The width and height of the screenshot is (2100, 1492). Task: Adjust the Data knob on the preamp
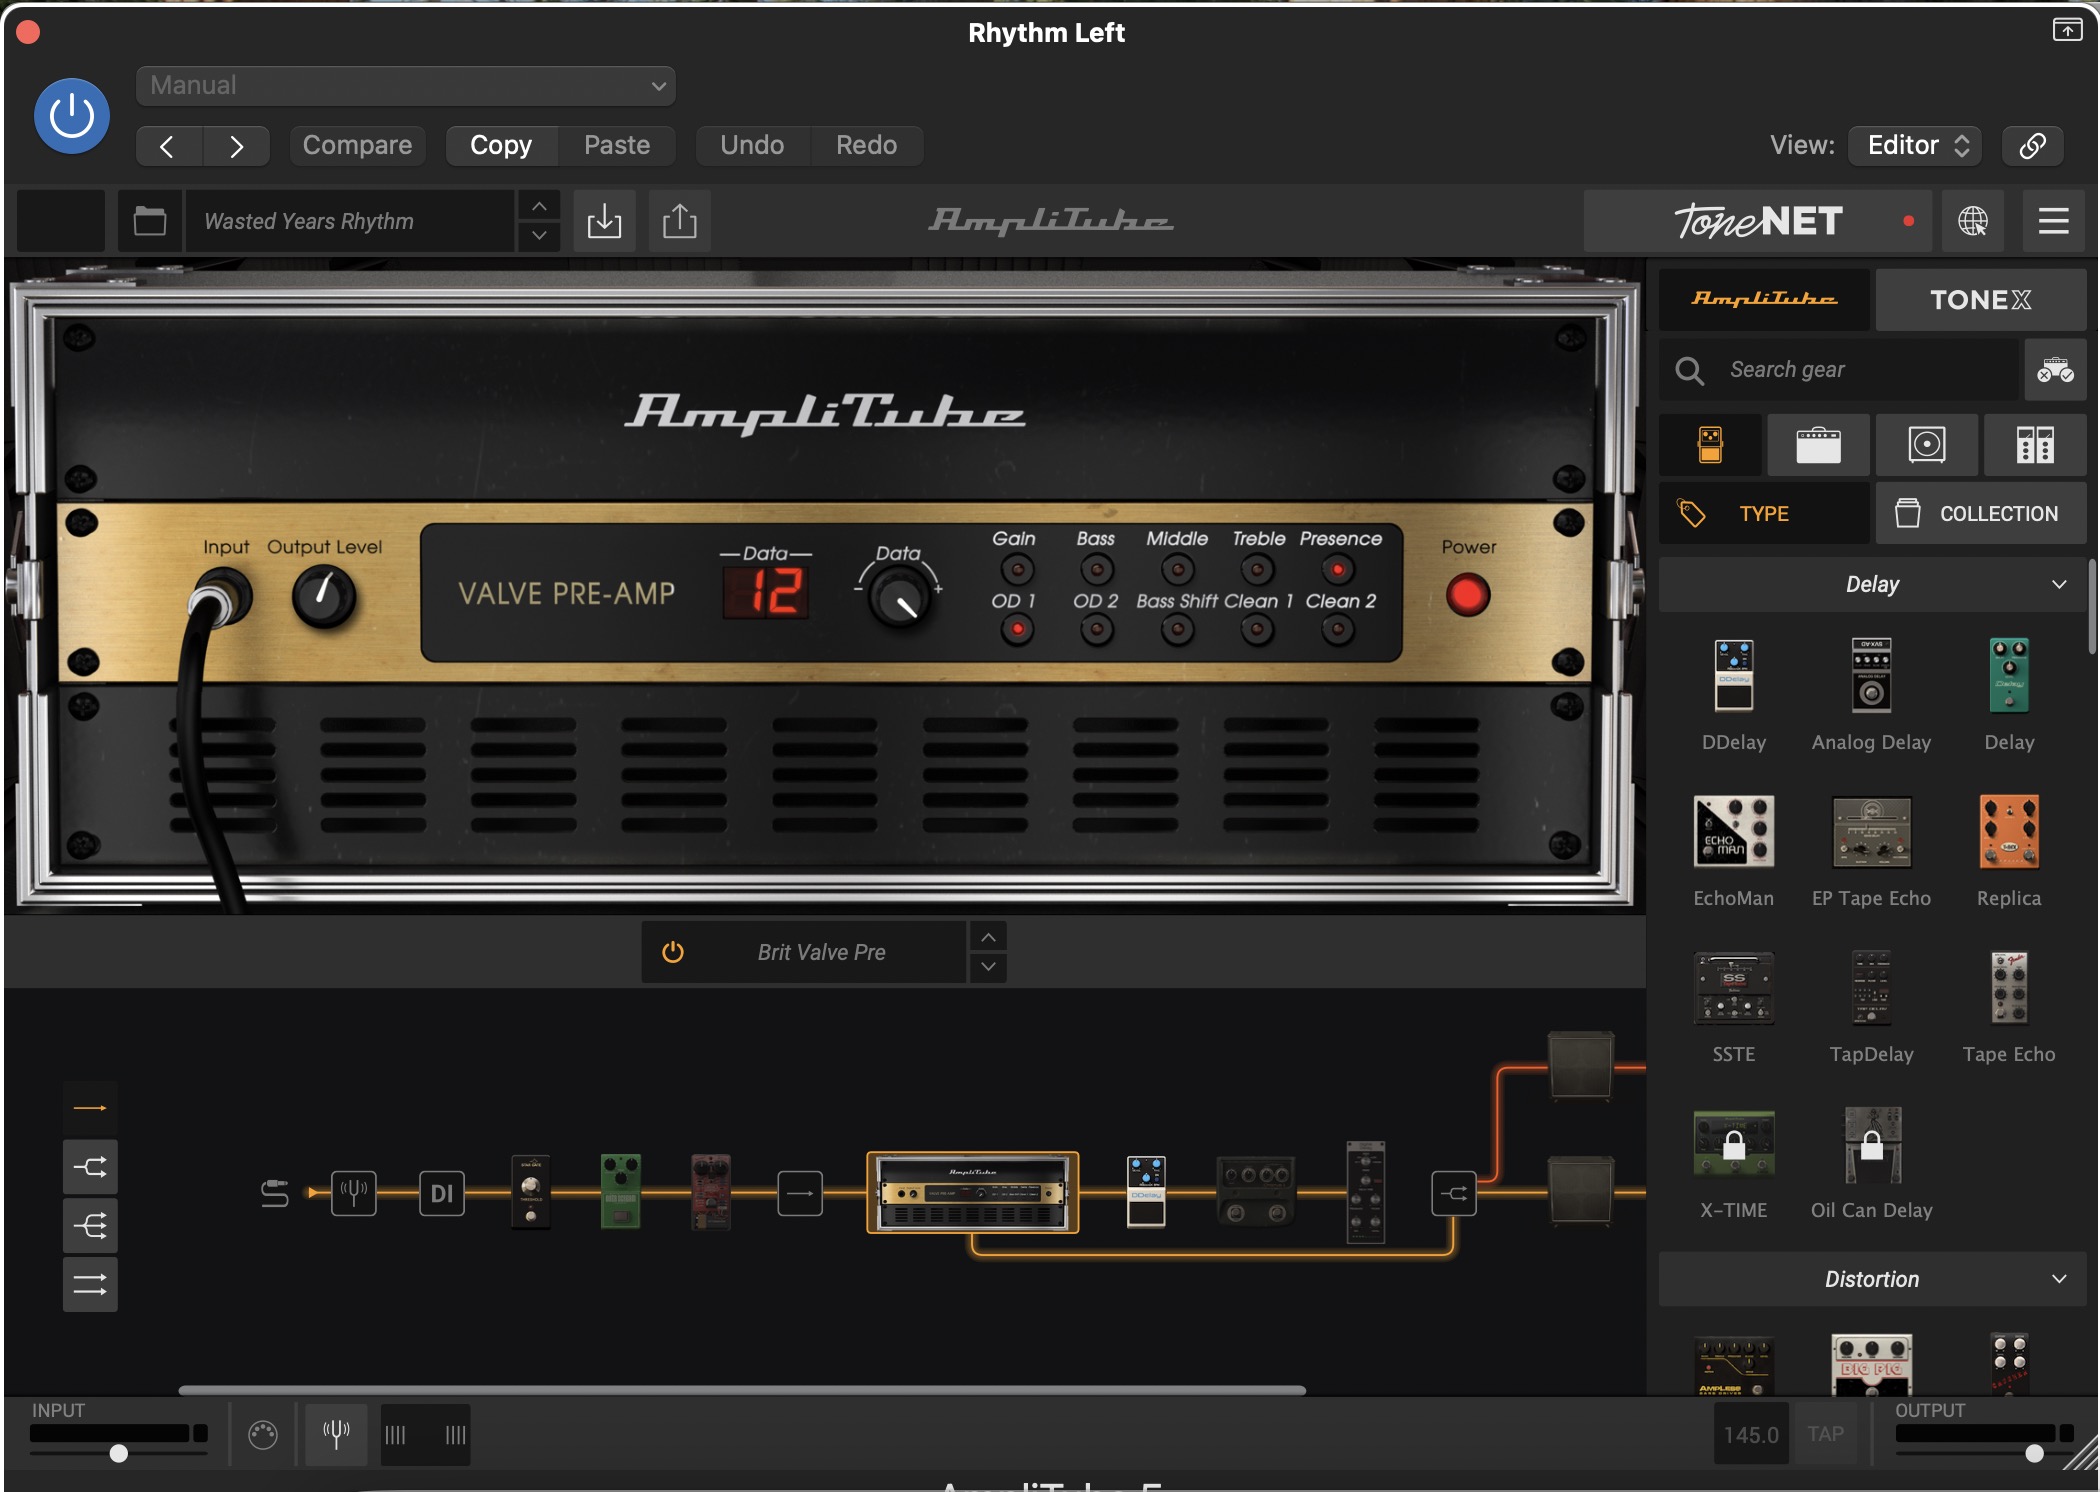[899, 598]
